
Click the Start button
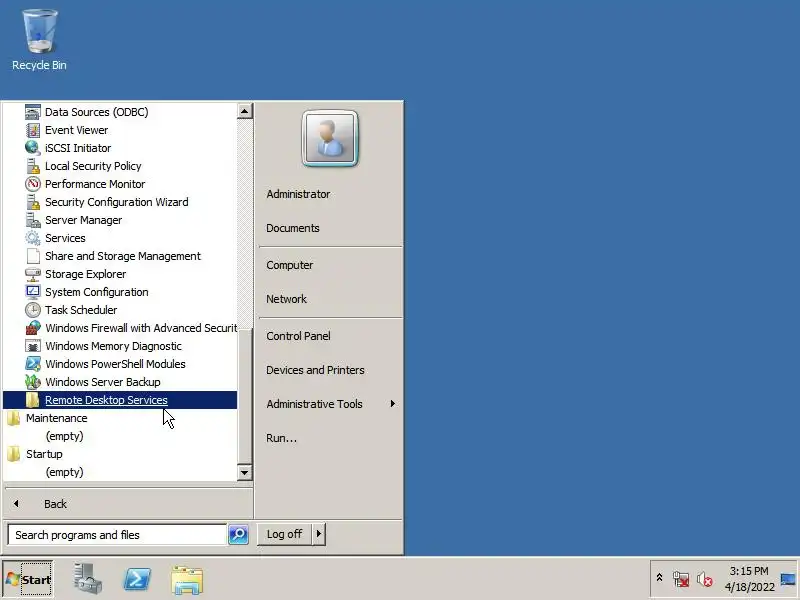[x=28, y=579]
